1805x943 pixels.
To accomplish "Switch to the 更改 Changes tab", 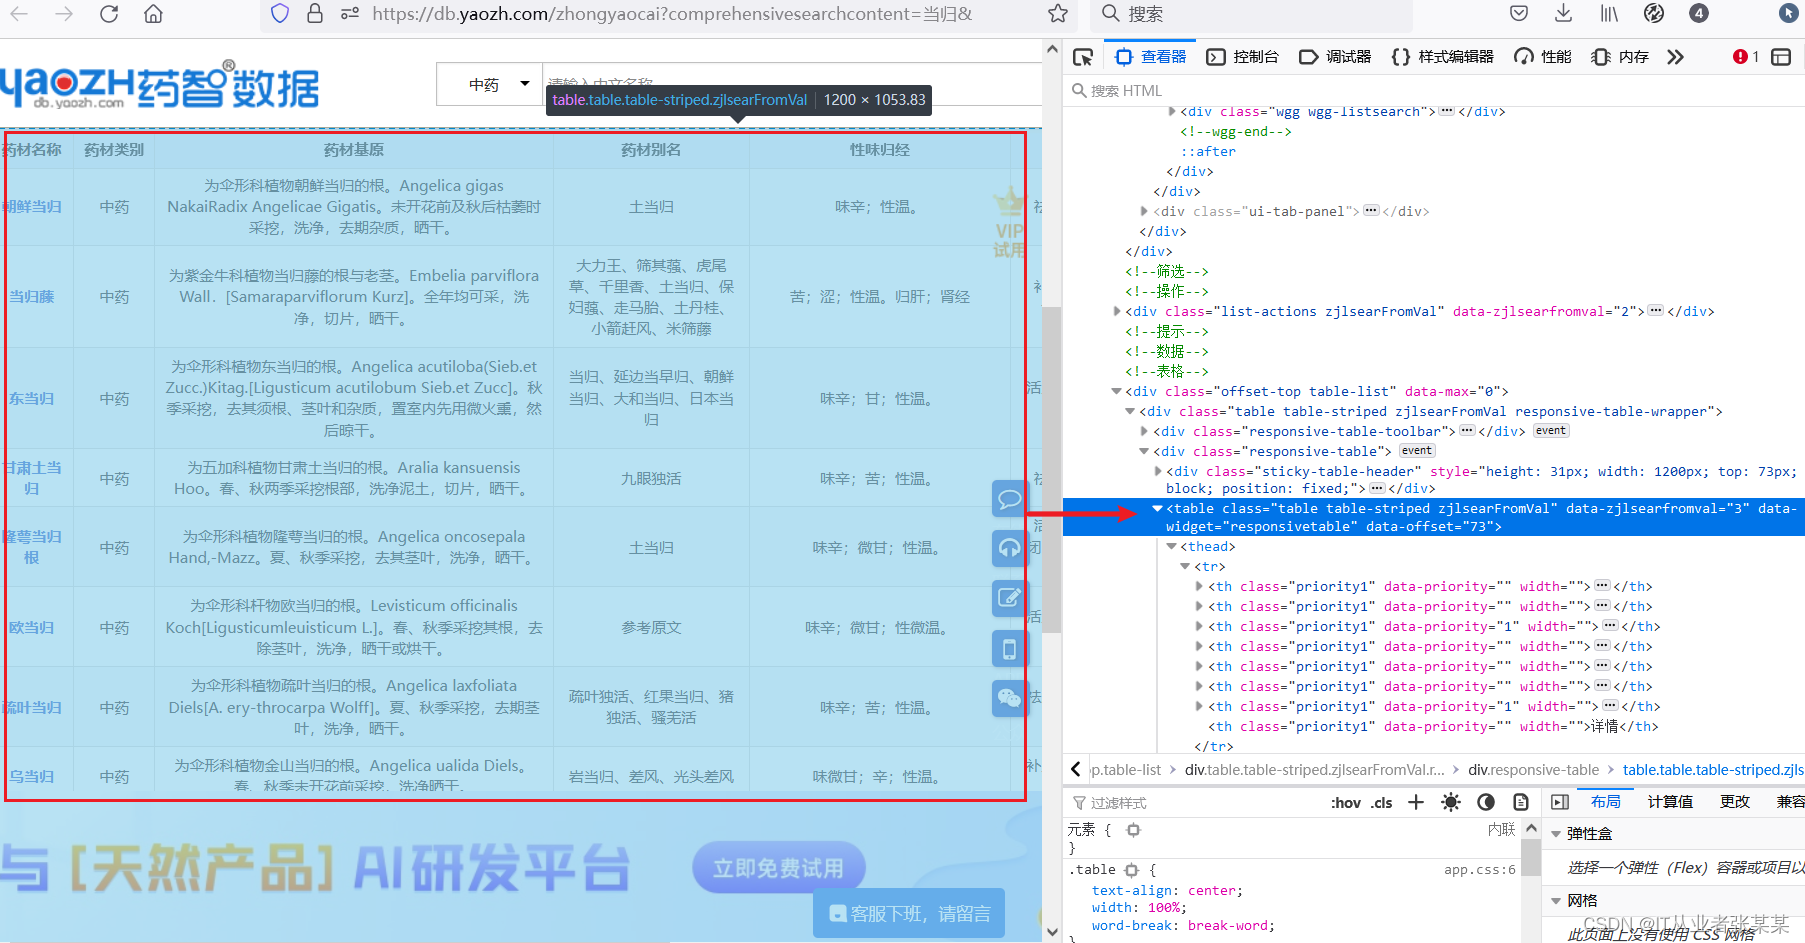I will tap(1735, 802).
